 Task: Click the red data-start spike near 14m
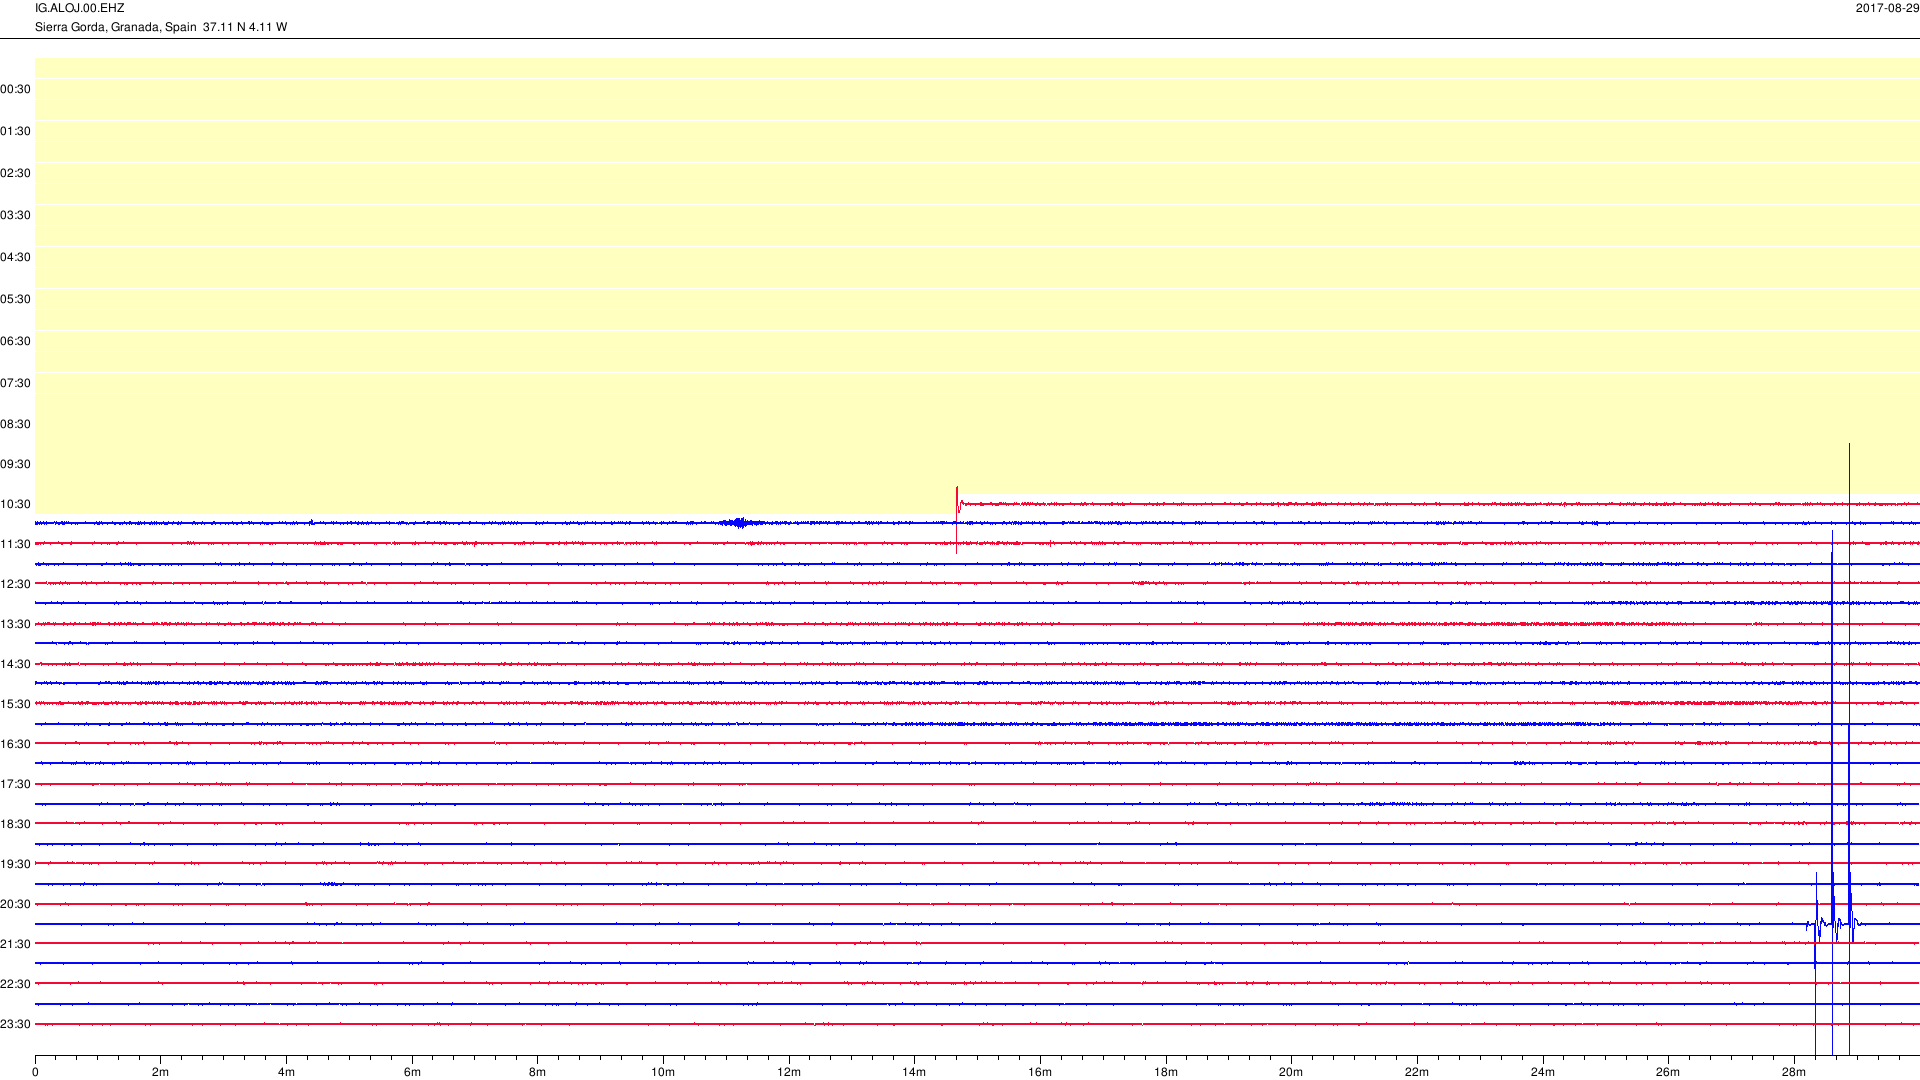(x=957, y=520)
